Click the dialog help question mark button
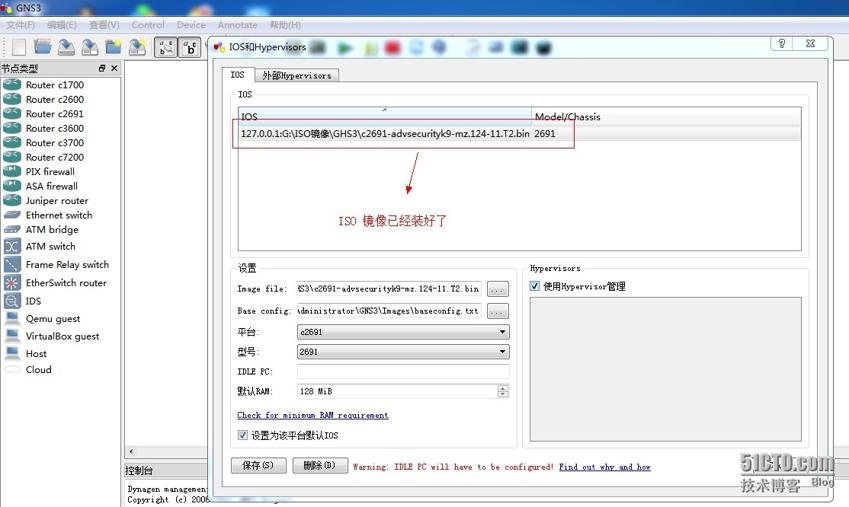Screen dimensions: 849x507 click(782, 44)
